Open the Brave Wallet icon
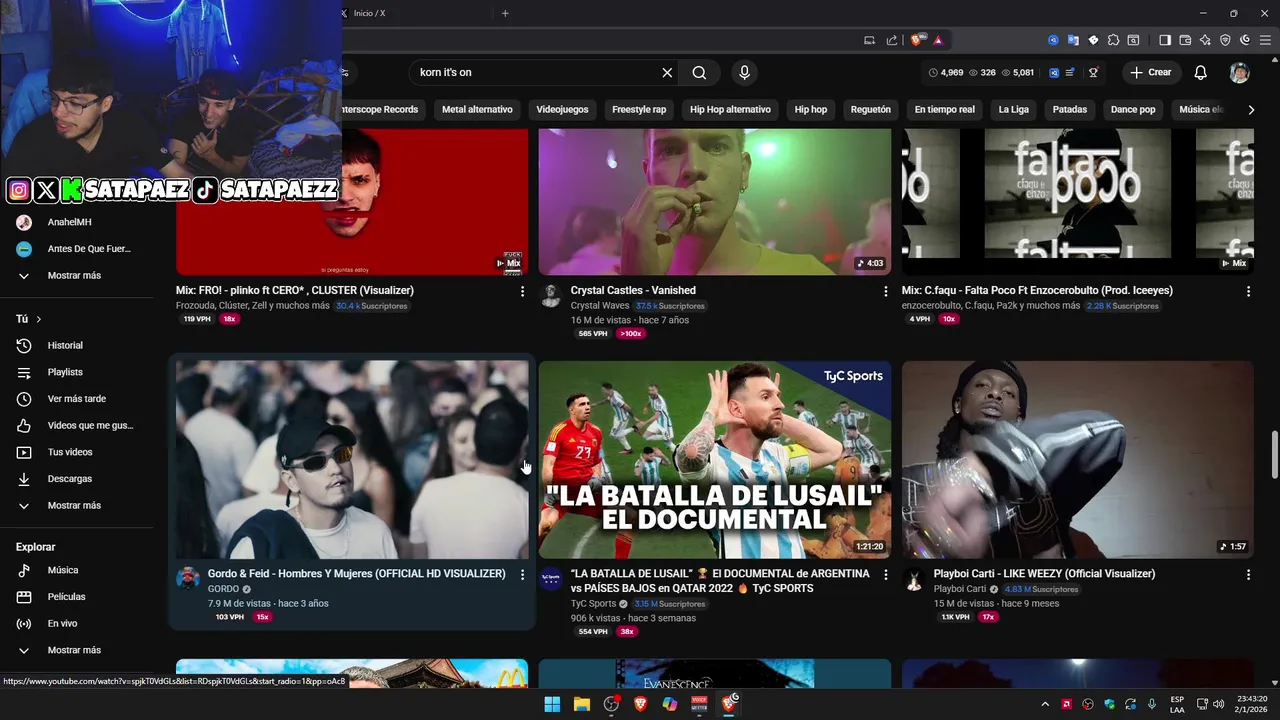The image size is (1280, 720). (x=1185, y=40)
